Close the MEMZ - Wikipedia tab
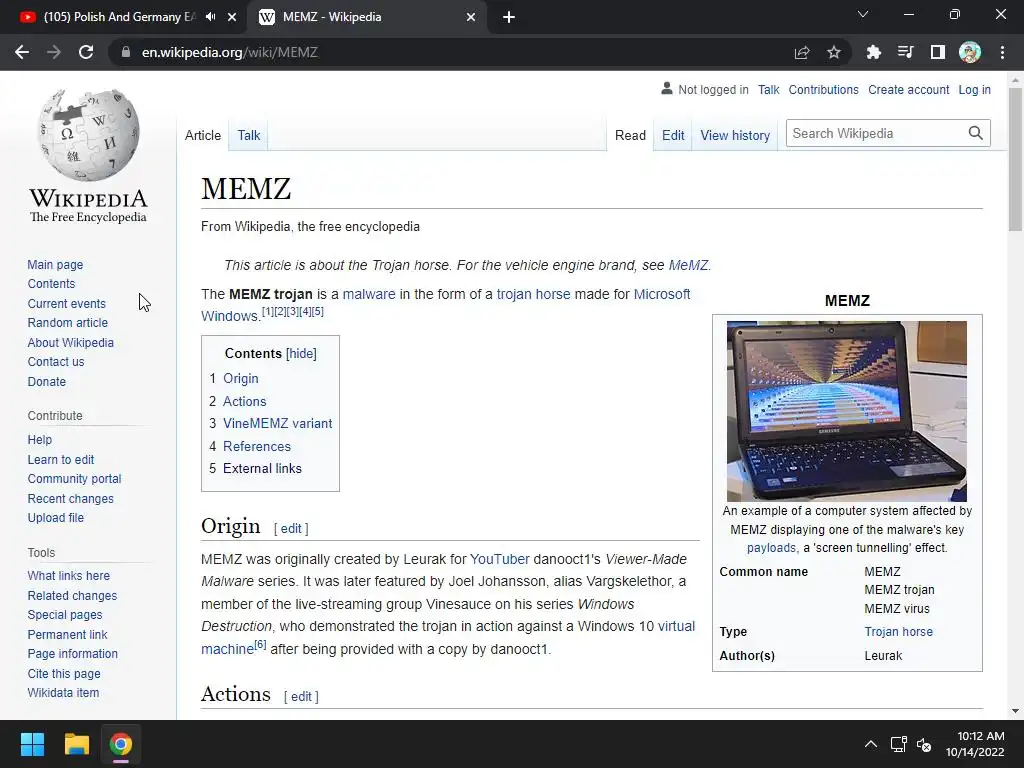 coord(471,17)
